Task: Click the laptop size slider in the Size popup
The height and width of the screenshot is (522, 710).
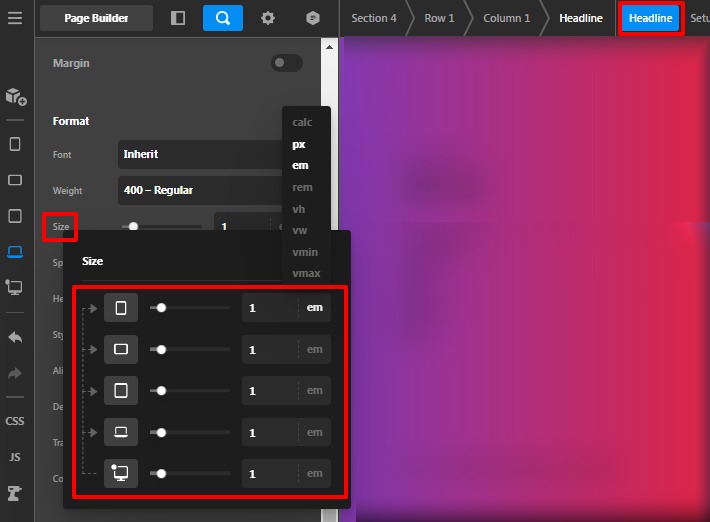Action: click(x=189, y=432)
